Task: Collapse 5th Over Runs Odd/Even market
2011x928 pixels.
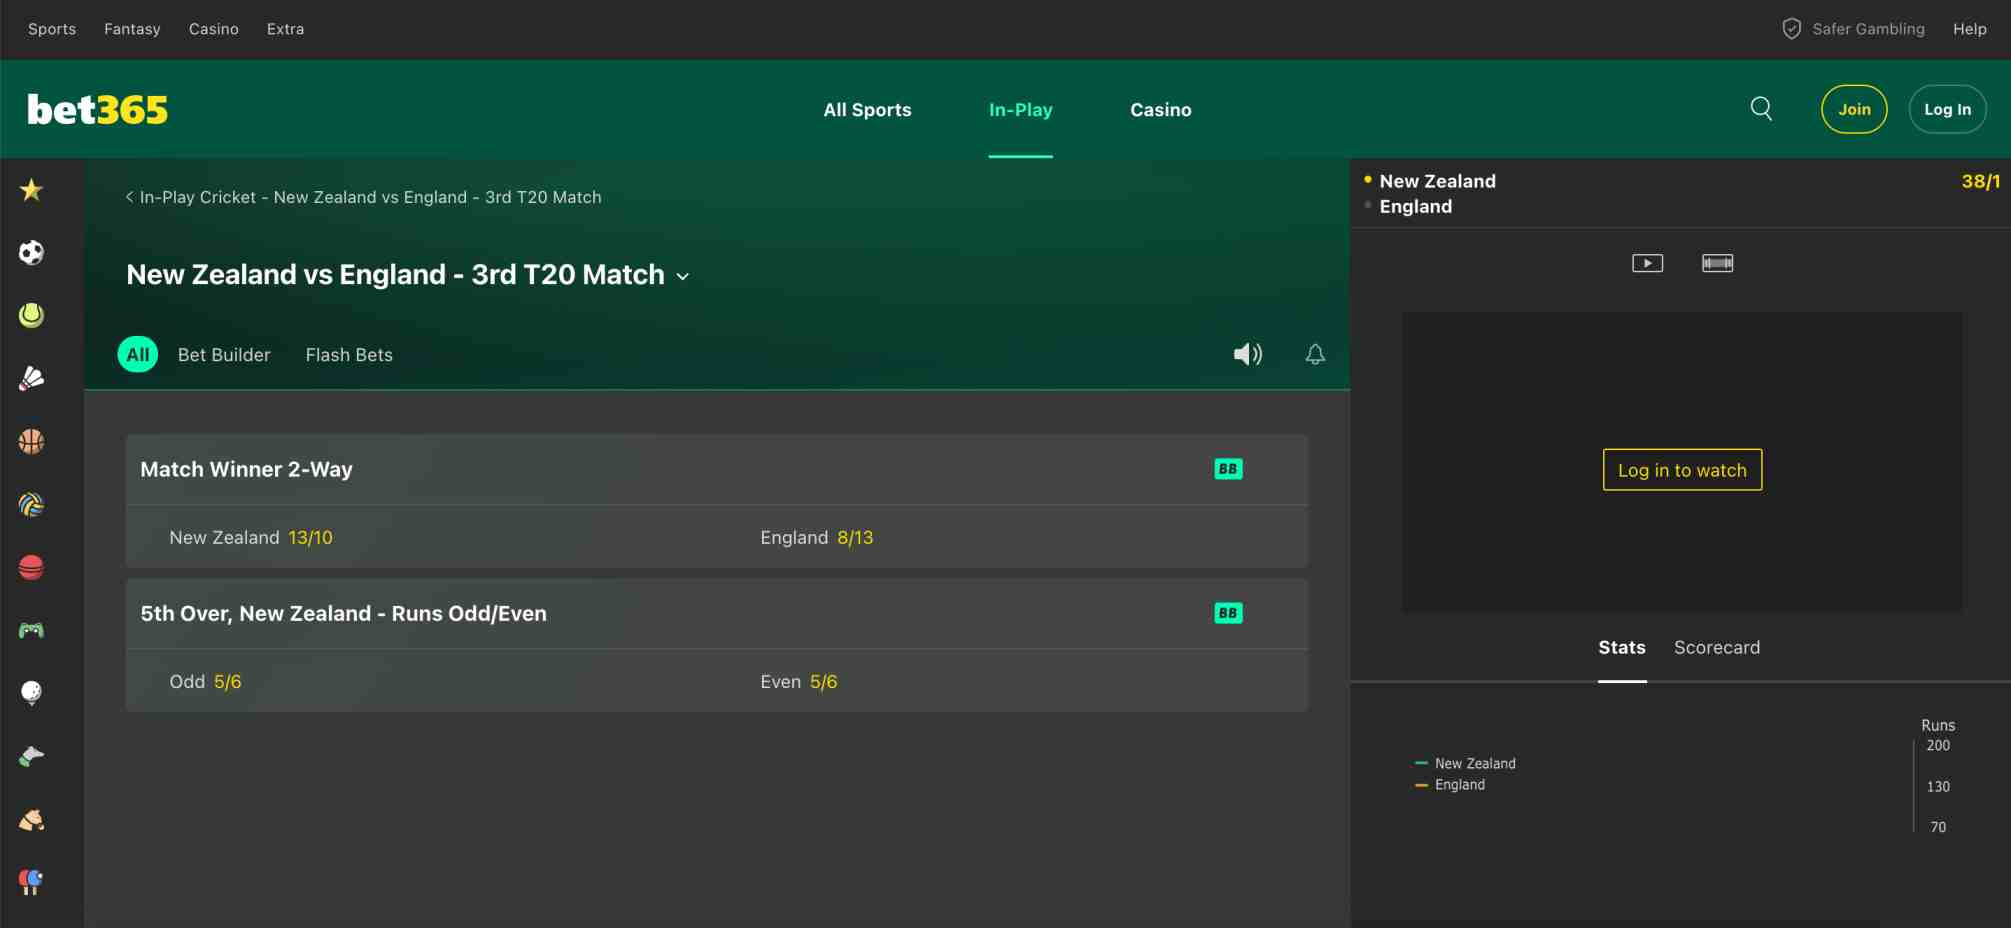Action: click(343, 613)
